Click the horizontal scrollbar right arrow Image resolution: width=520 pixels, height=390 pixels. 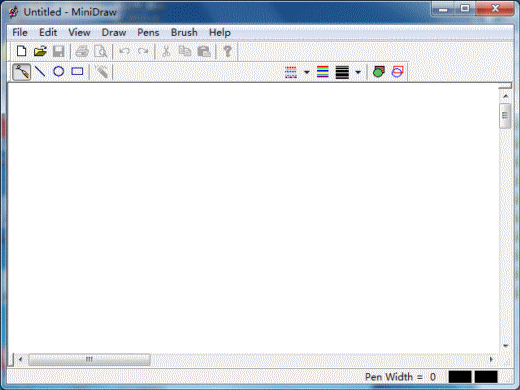pos(491,359)
